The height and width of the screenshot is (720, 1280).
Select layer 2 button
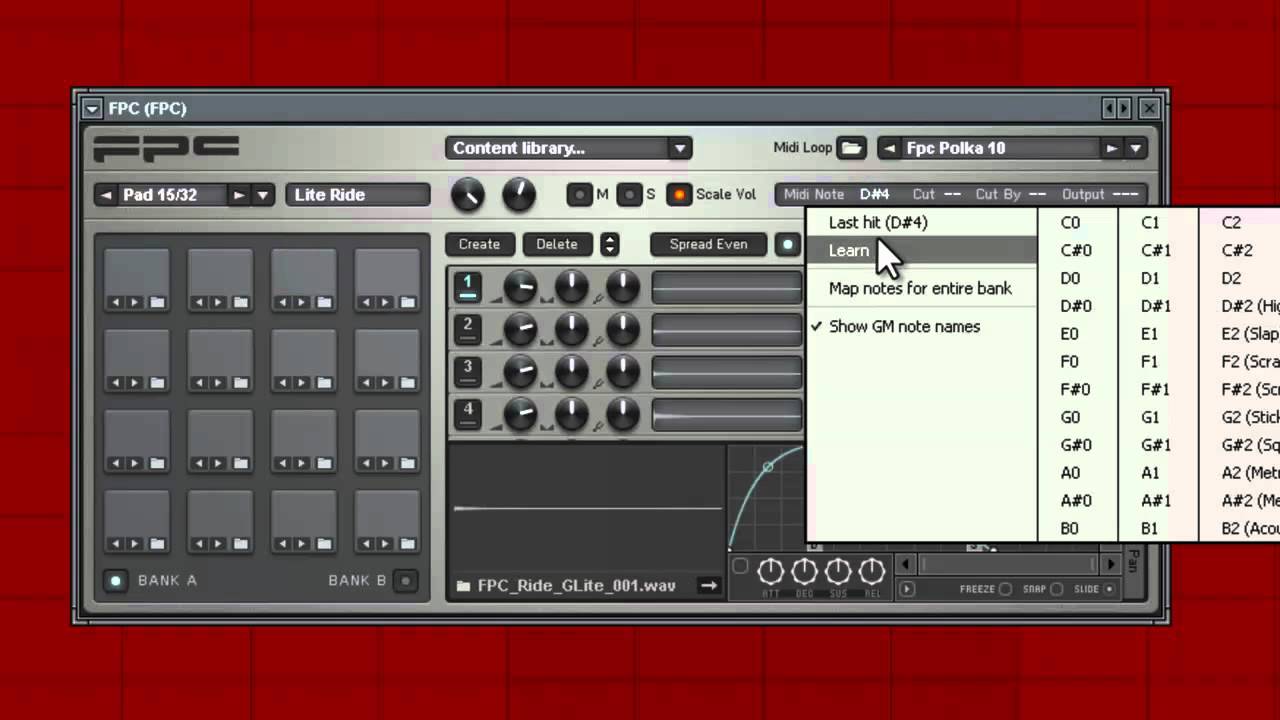pyautogui.click(x=467, y=330)
